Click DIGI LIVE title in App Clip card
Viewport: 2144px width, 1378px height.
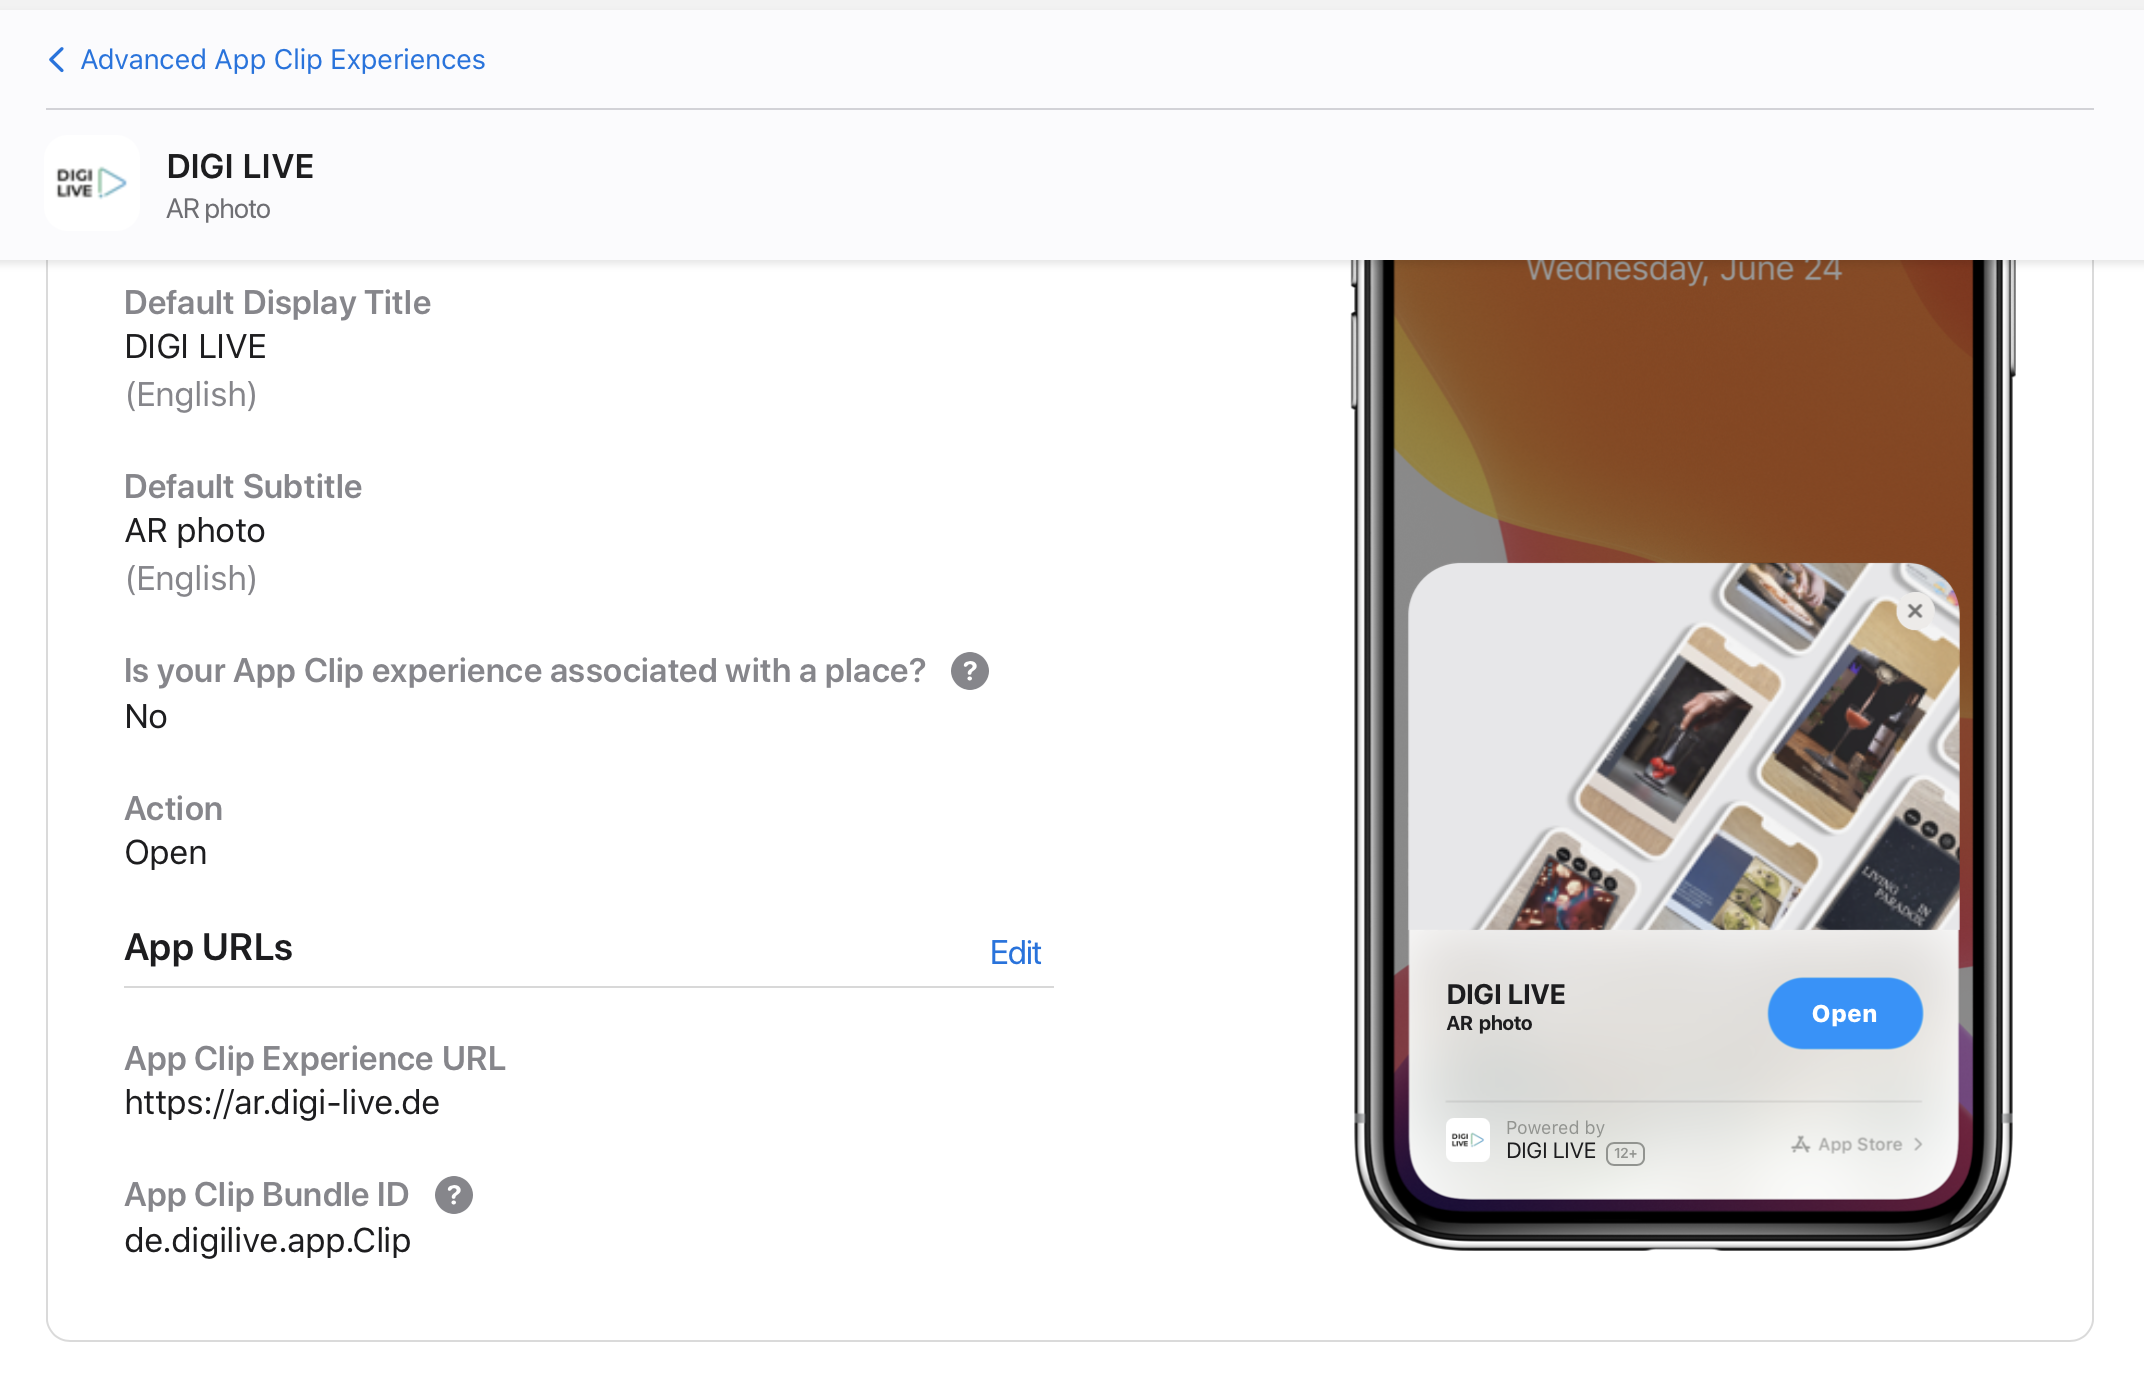point(1505,994)
